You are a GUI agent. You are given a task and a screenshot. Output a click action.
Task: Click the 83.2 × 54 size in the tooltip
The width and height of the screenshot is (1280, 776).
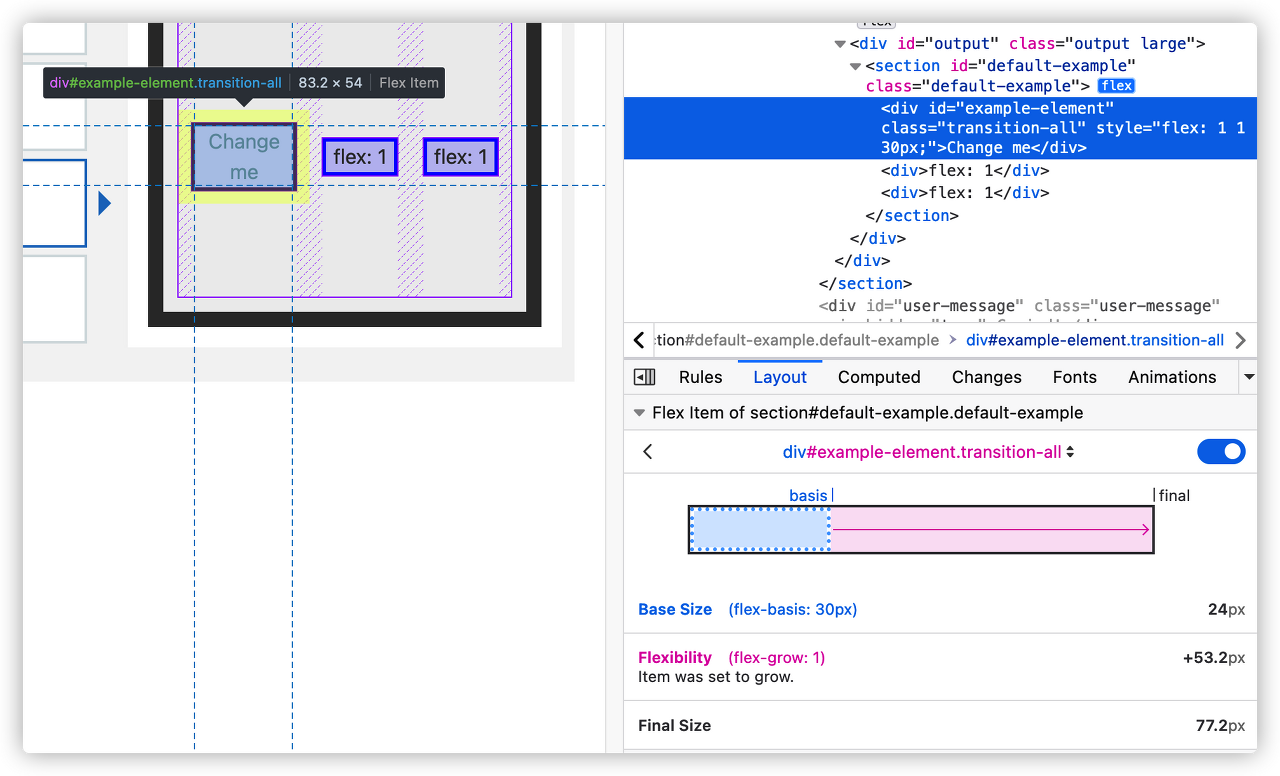click(330, 83)
